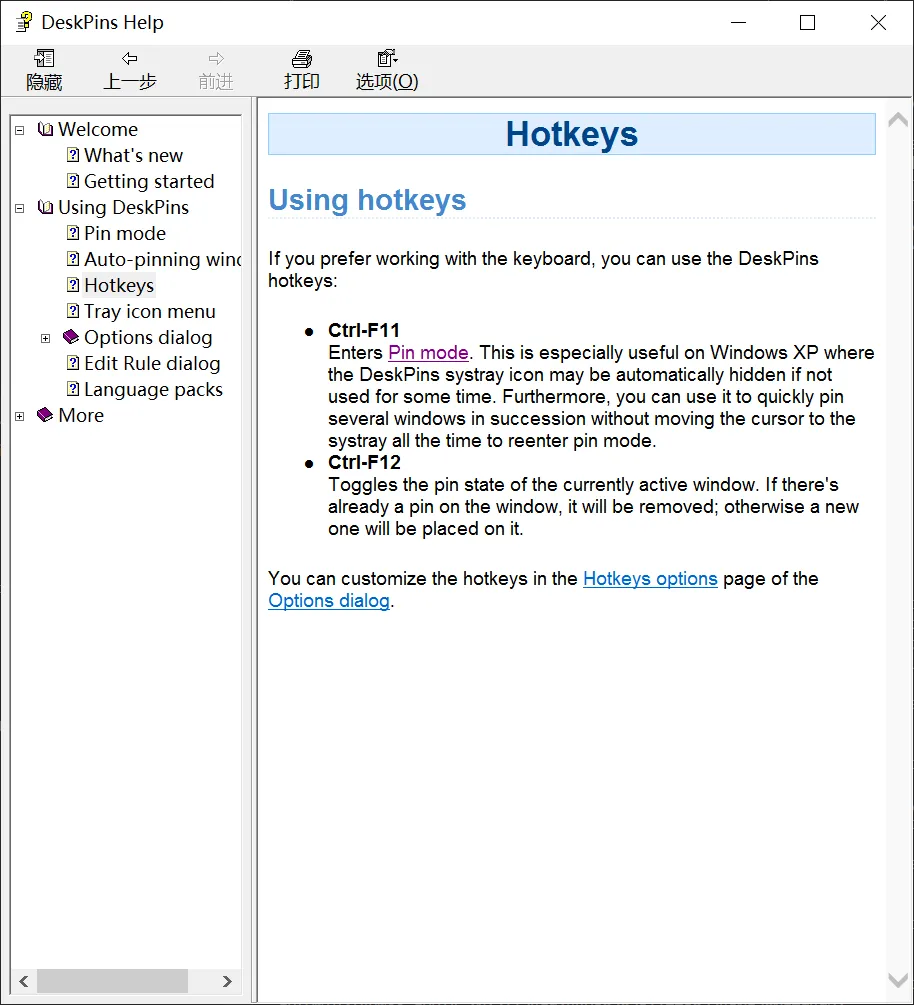Click the contents pane left scroll arrow
The image size is (914, 1005).
[24, 981]
